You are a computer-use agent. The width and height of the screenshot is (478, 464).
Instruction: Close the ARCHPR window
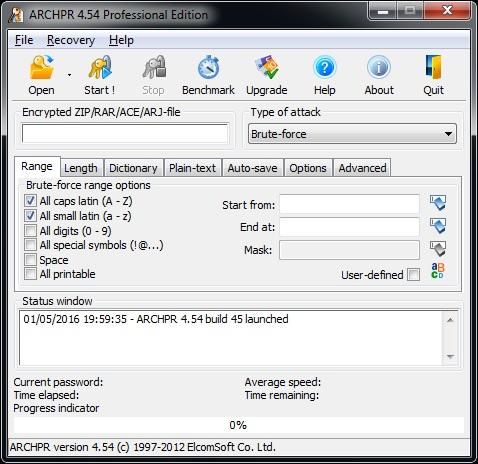pos(447,11)
